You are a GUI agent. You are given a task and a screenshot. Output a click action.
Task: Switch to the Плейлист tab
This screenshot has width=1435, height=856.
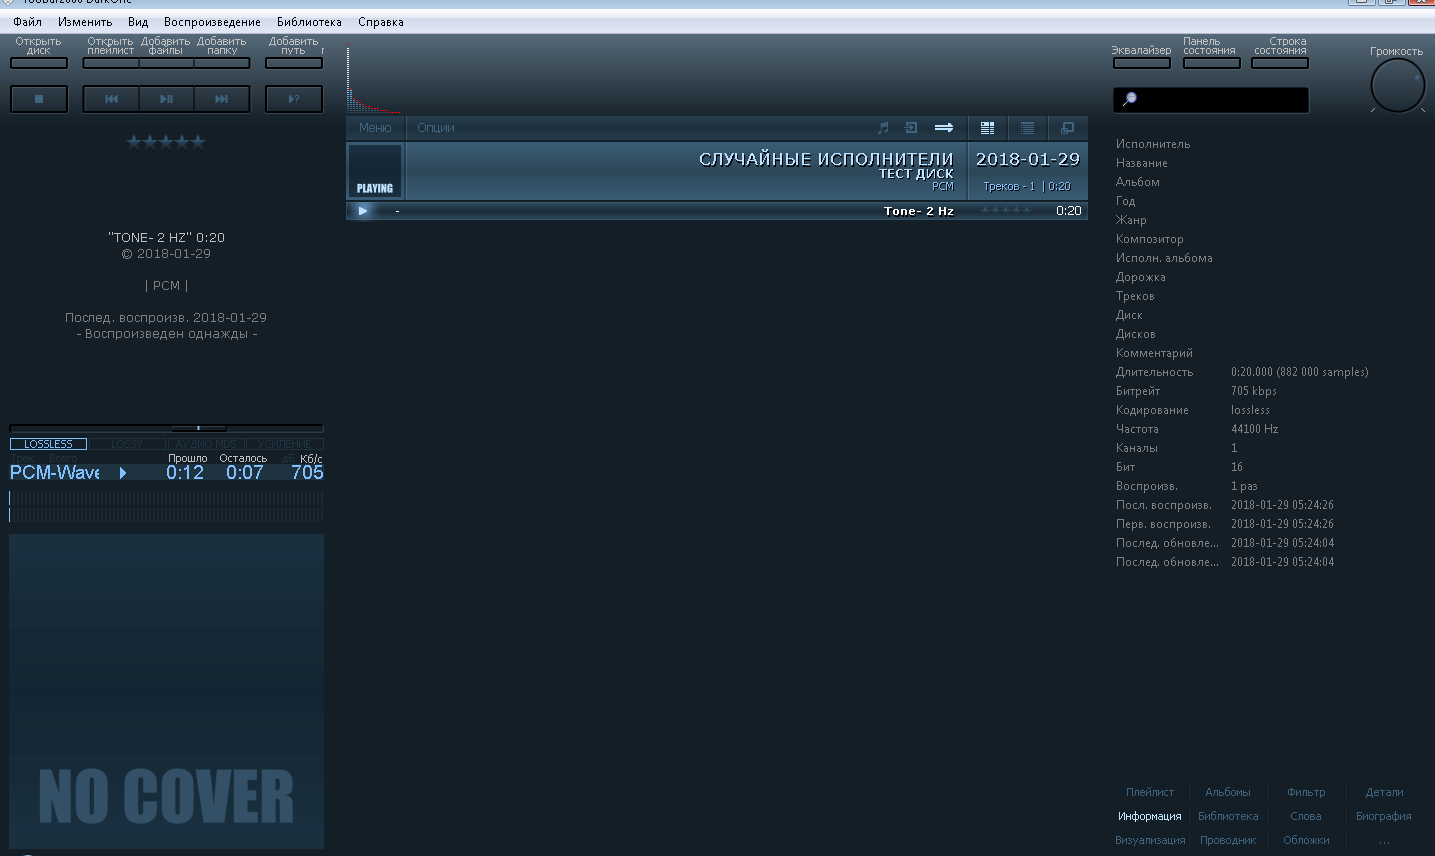point(1150,792)
